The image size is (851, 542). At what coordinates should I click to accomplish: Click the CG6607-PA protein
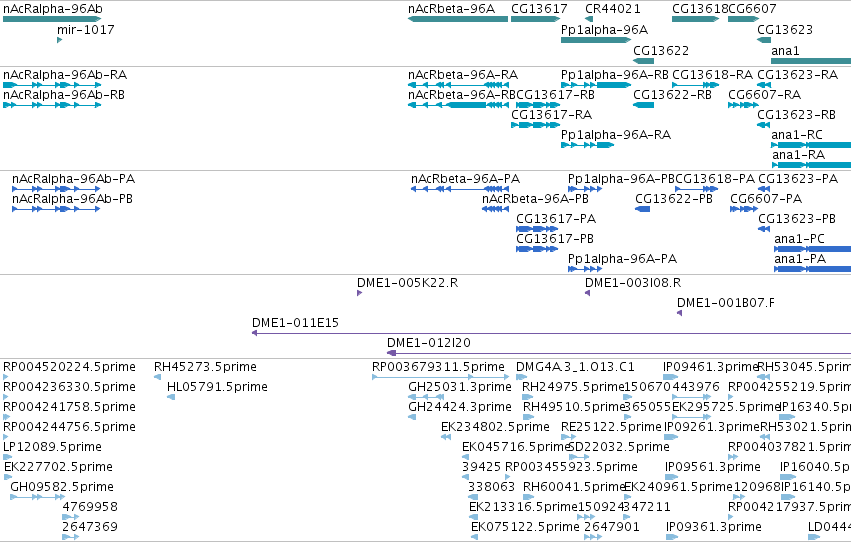coord(744,209)
